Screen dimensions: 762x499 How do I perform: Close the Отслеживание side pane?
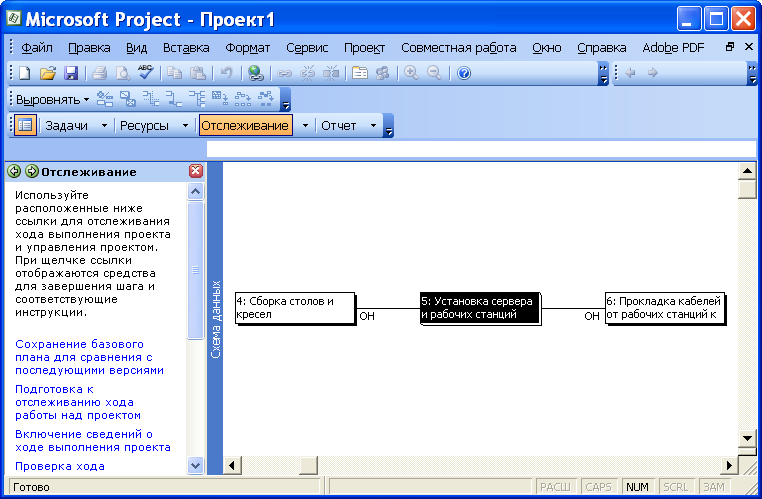point(195,171)
